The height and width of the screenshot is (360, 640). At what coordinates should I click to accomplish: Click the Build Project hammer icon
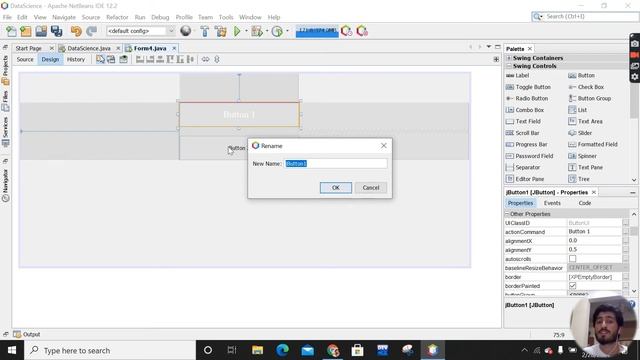pyautogui.click(x=204, y=31)
